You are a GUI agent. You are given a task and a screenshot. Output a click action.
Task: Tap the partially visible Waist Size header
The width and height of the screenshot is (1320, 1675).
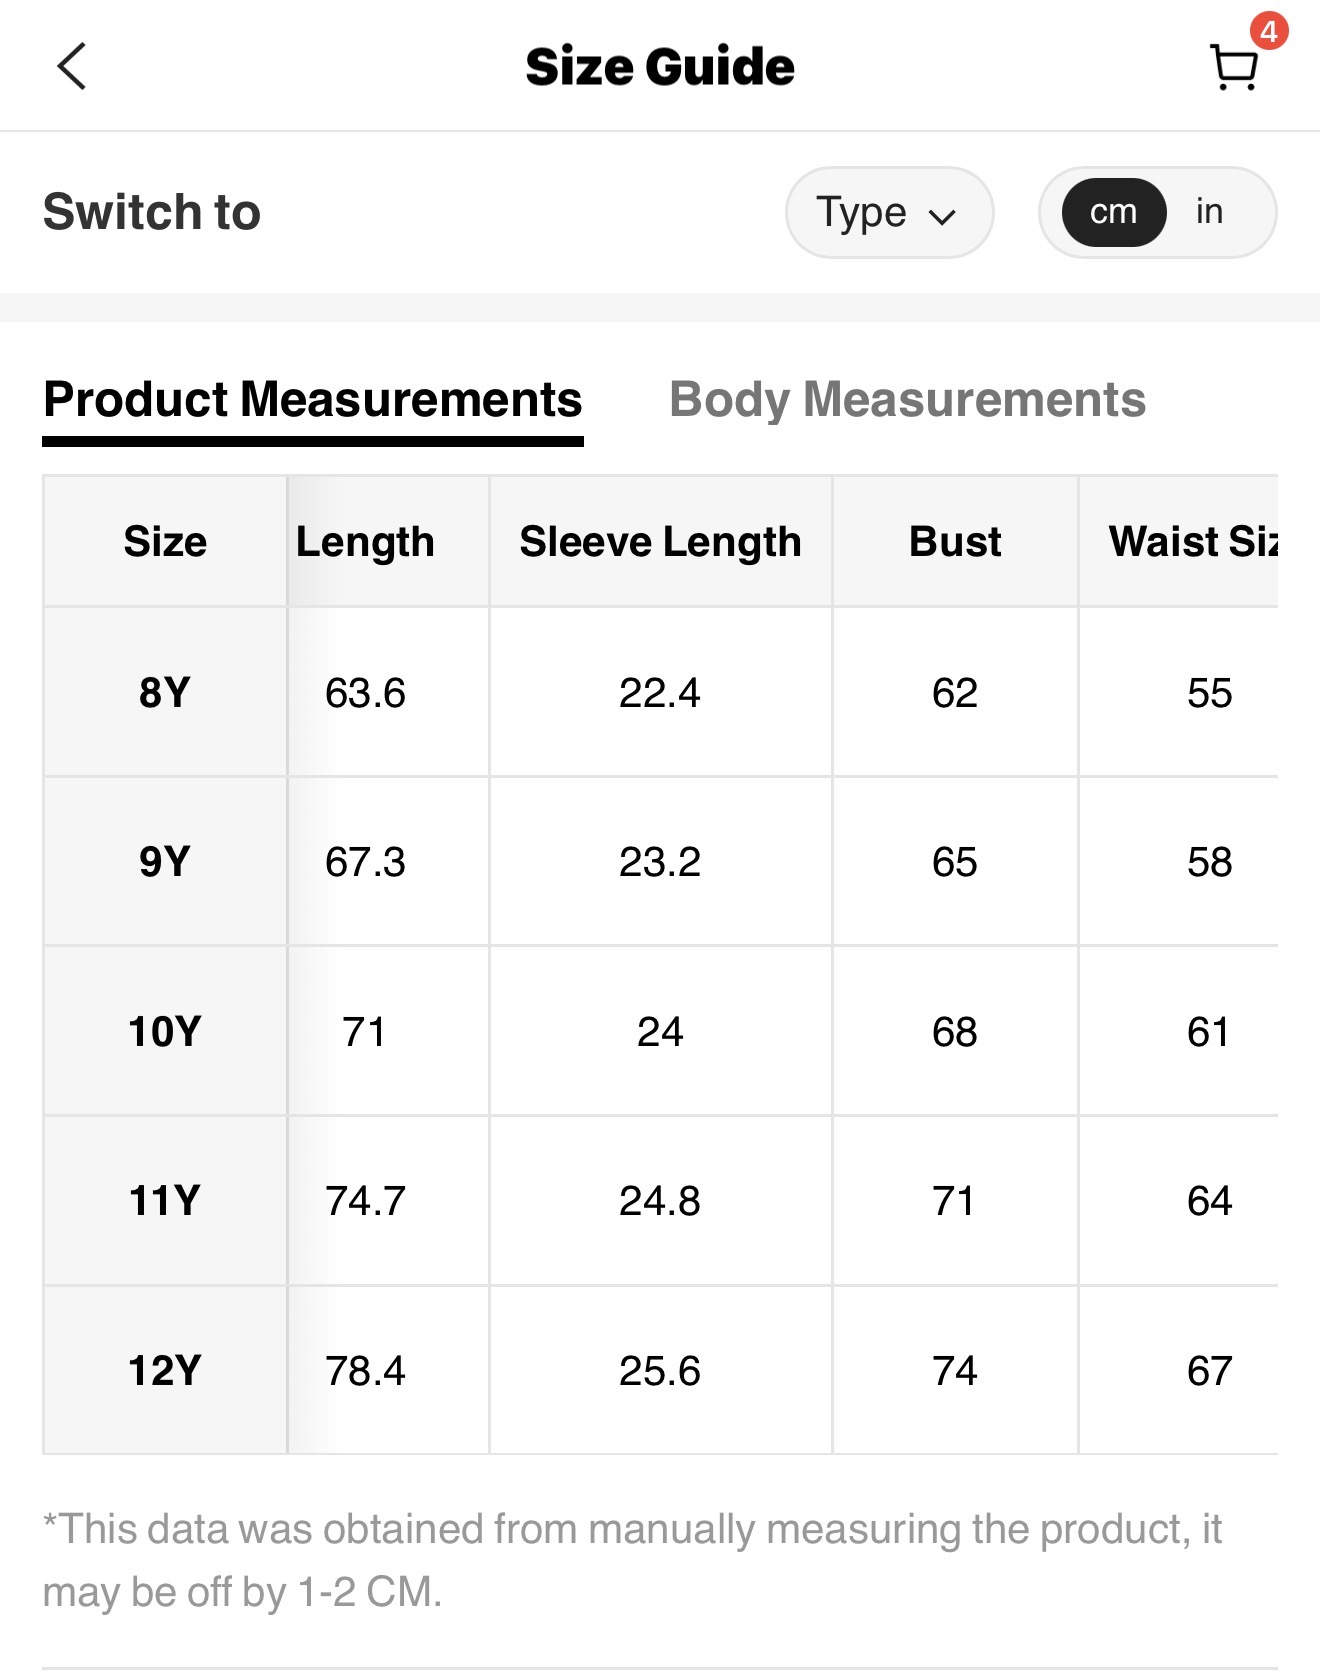(1192, 541)
